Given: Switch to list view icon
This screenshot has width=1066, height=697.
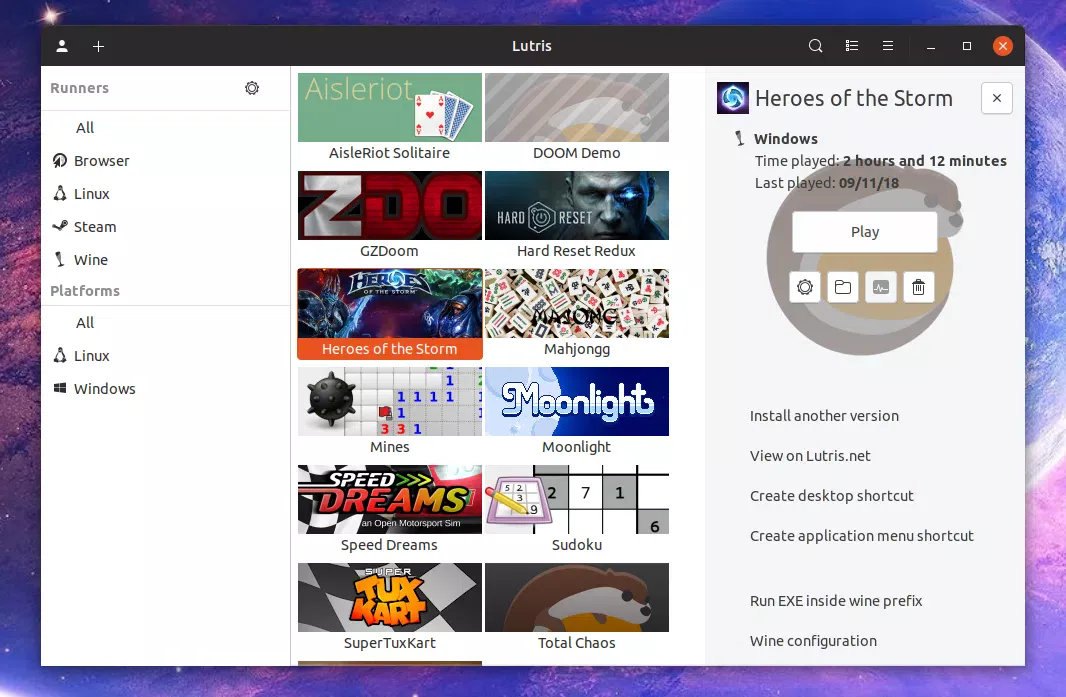Looking at the screenshot, I should click(x=851, y=46).
